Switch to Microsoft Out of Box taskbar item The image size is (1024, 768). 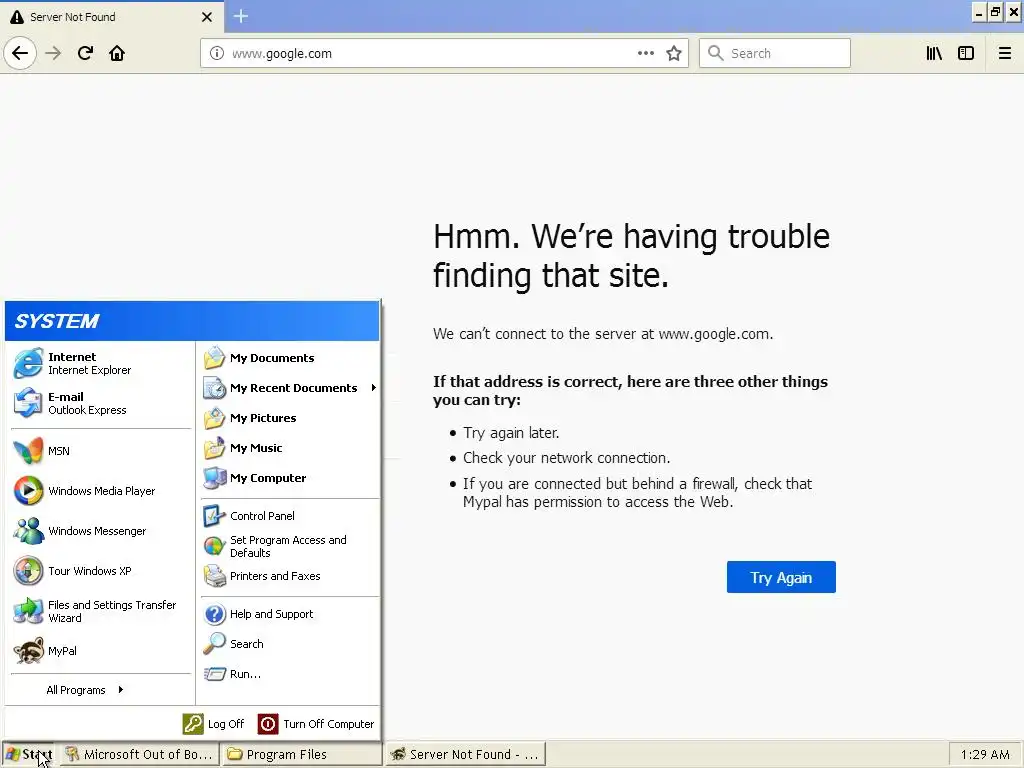point(139,754)
